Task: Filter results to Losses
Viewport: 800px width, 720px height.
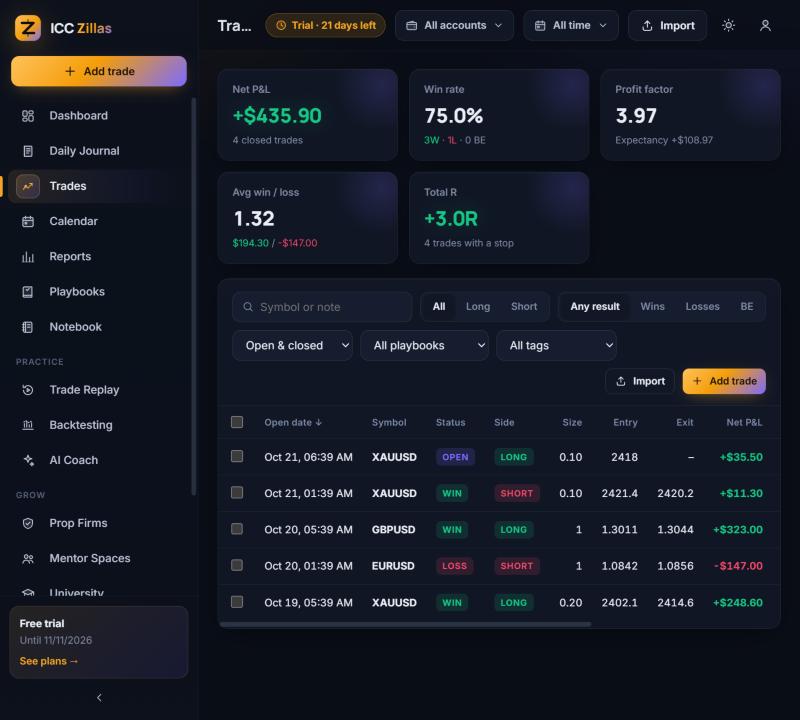Action: coord(702,307)
